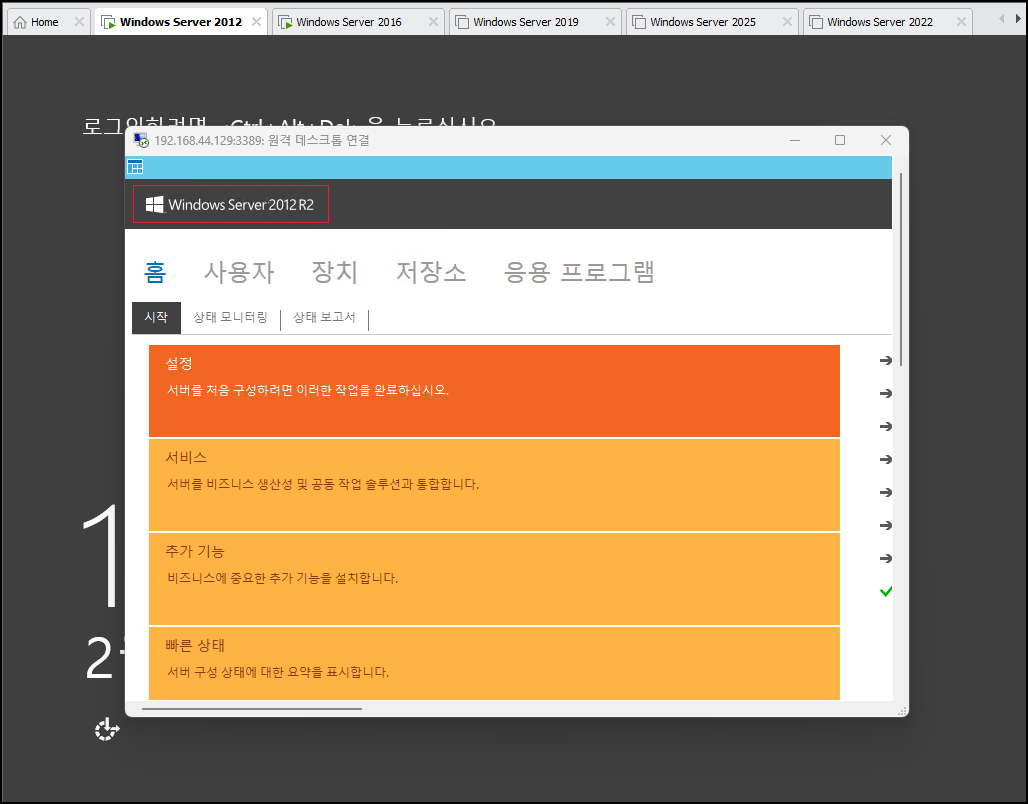Click the green checkmark task status icon

pos(886,592)
